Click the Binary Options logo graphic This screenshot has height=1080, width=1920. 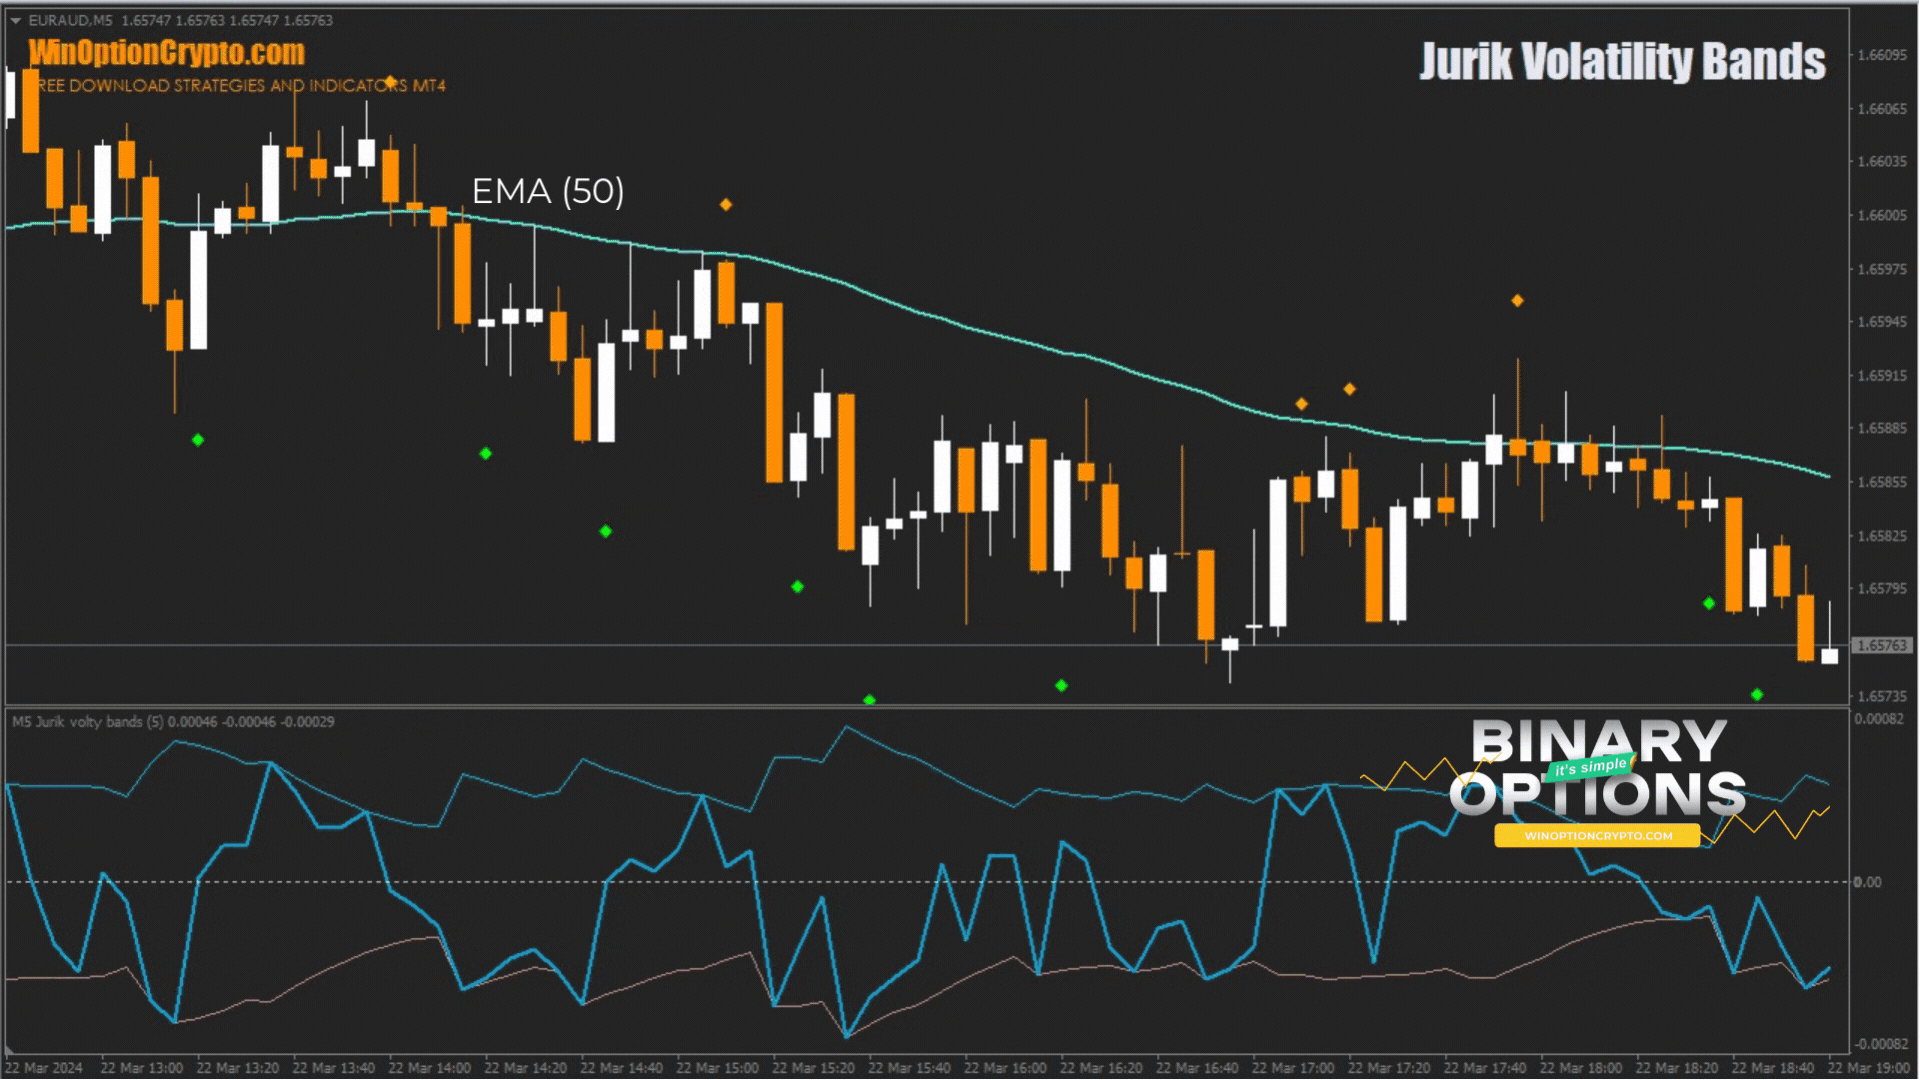(1598, 770)
